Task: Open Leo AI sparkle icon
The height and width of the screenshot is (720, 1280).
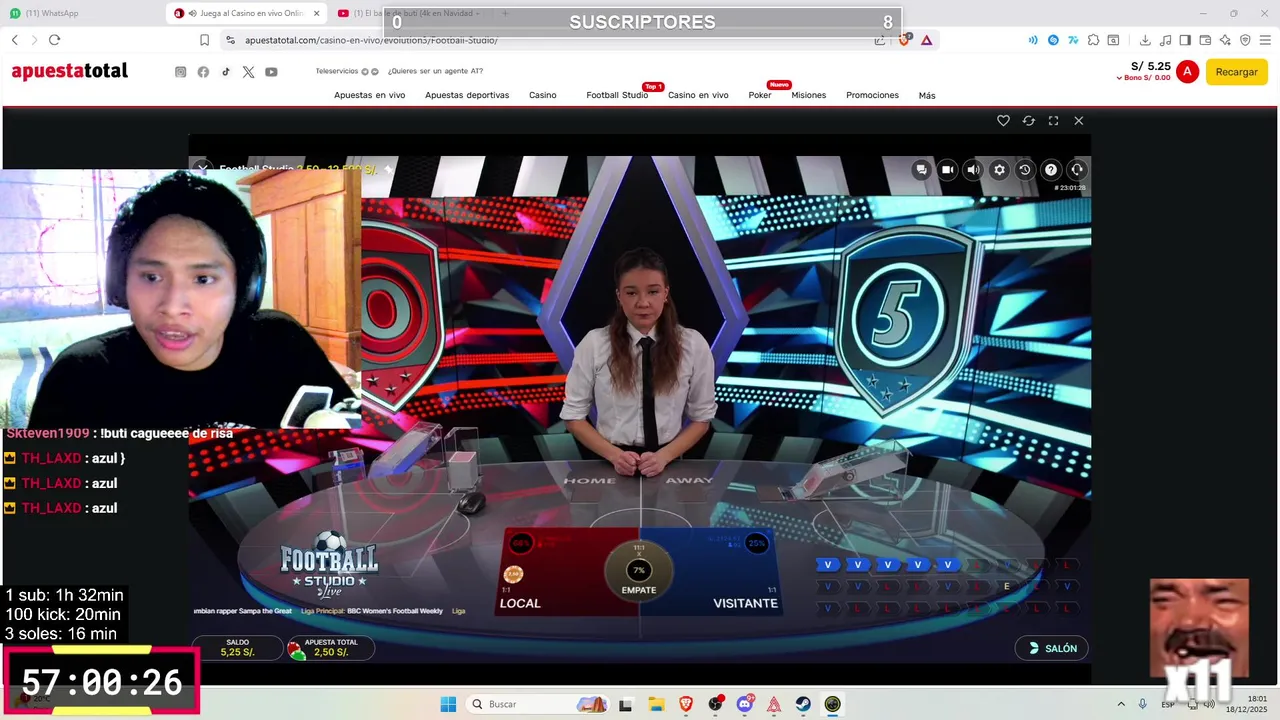Action: coord(1225,40)
